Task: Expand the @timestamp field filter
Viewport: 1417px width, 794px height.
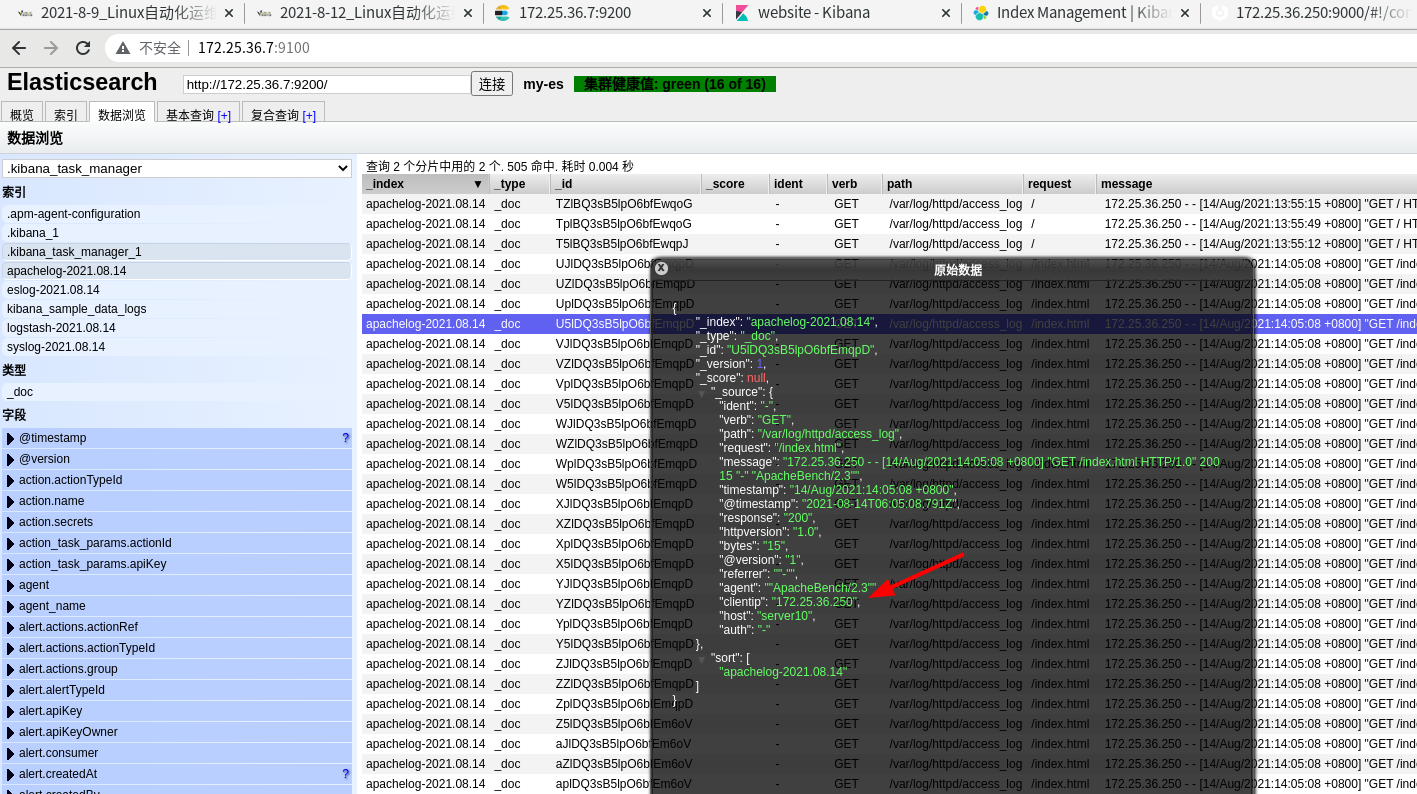Action: [x=11, y=438]
